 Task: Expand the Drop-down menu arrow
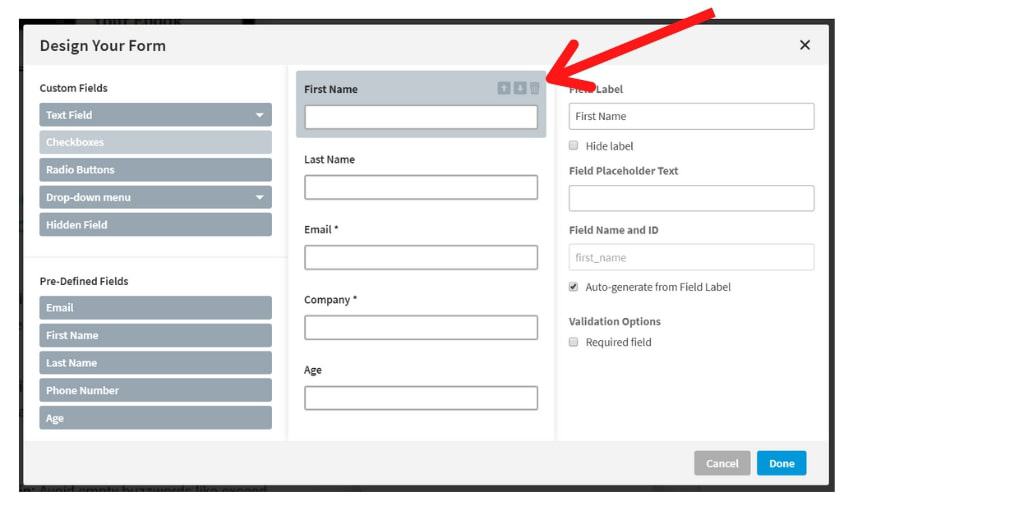(259, 197)
